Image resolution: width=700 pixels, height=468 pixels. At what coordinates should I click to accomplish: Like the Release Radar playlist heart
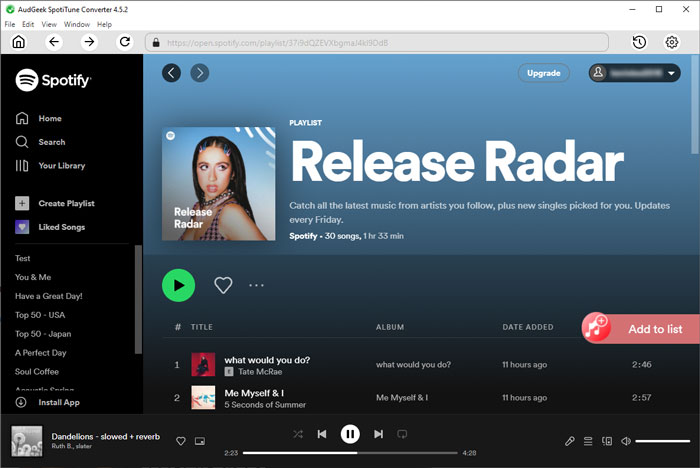(x=223, y=285)
